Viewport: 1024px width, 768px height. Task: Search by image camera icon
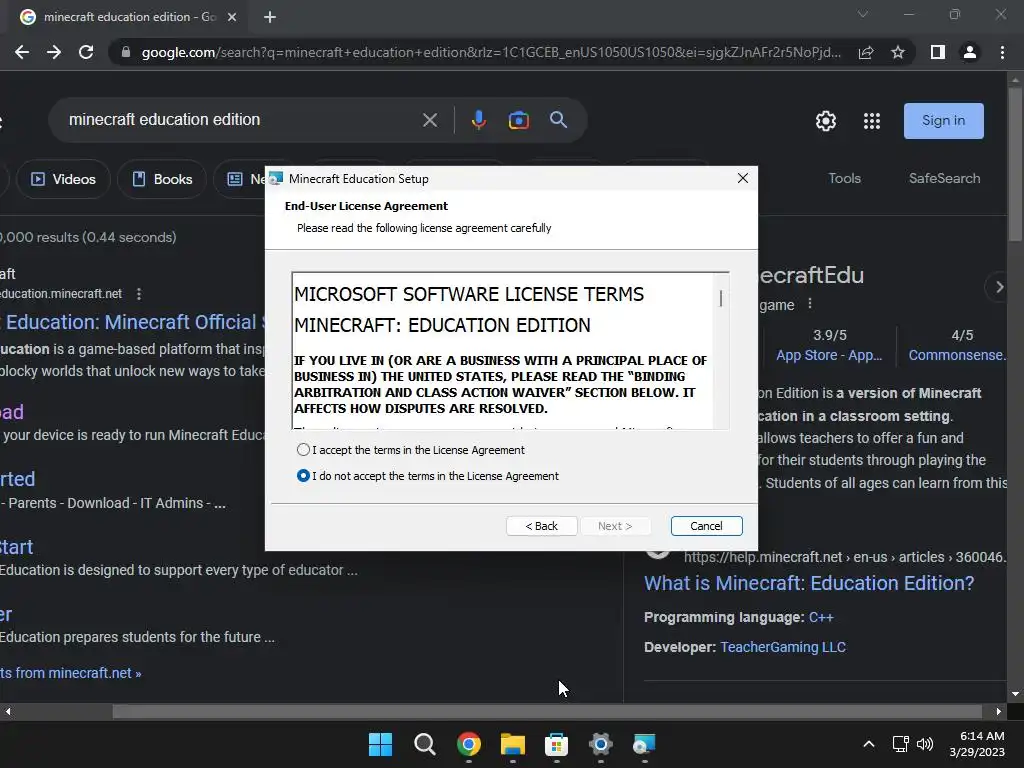tap(519, 120)
